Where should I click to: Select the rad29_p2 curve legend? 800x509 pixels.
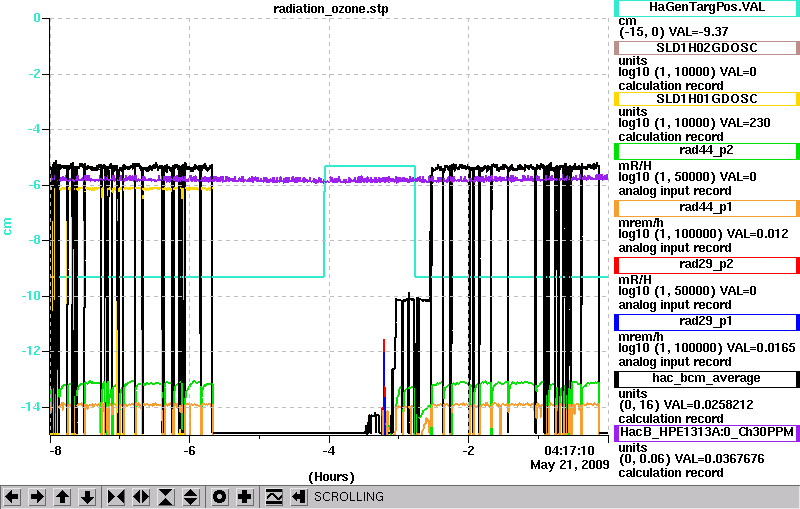pyautogui.click(x=707, y=265)
